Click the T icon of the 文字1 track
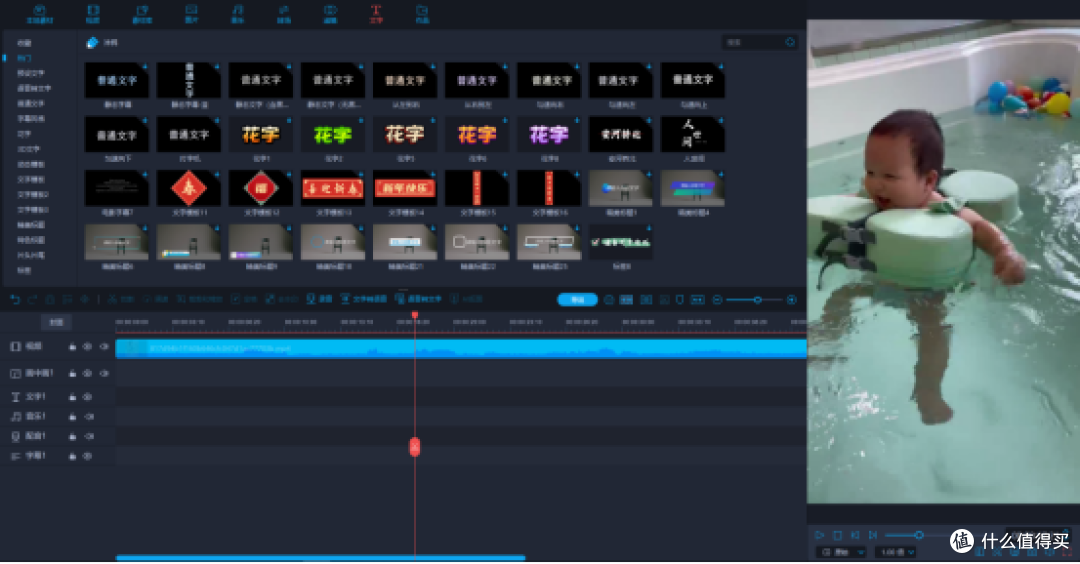 point(15,397)
